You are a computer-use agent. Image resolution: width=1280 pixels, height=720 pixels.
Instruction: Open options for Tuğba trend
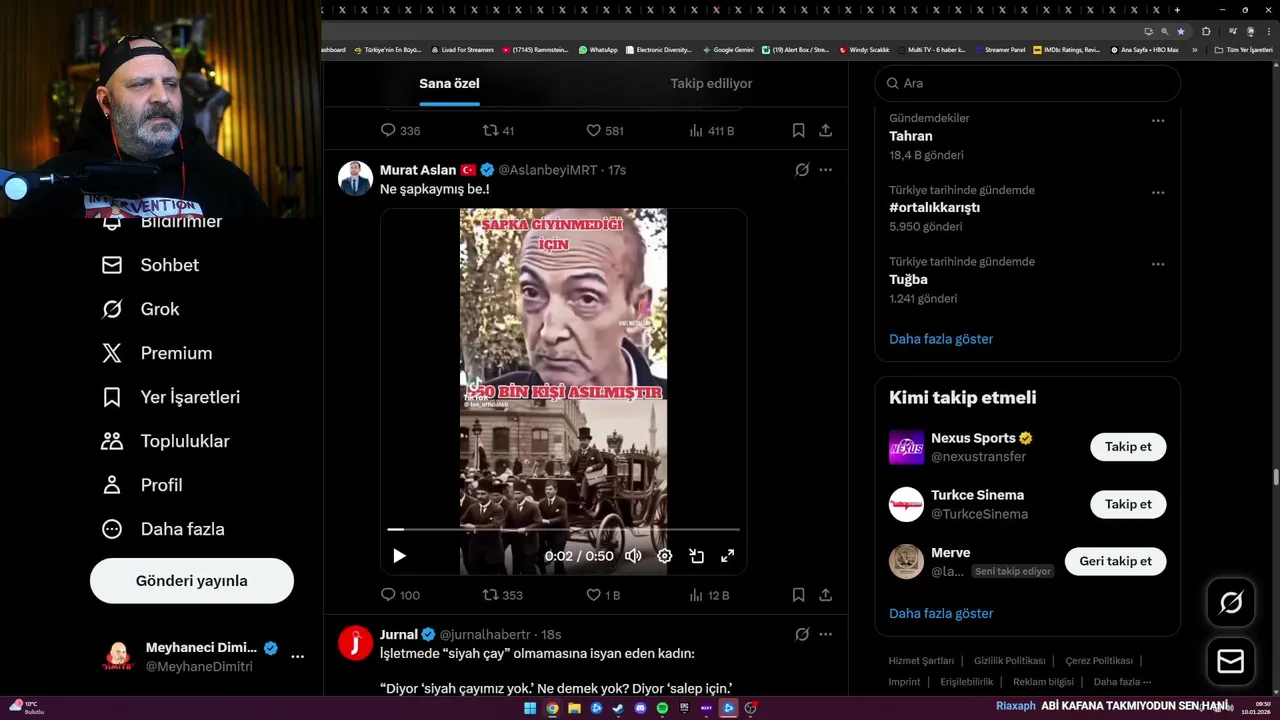1157,264
